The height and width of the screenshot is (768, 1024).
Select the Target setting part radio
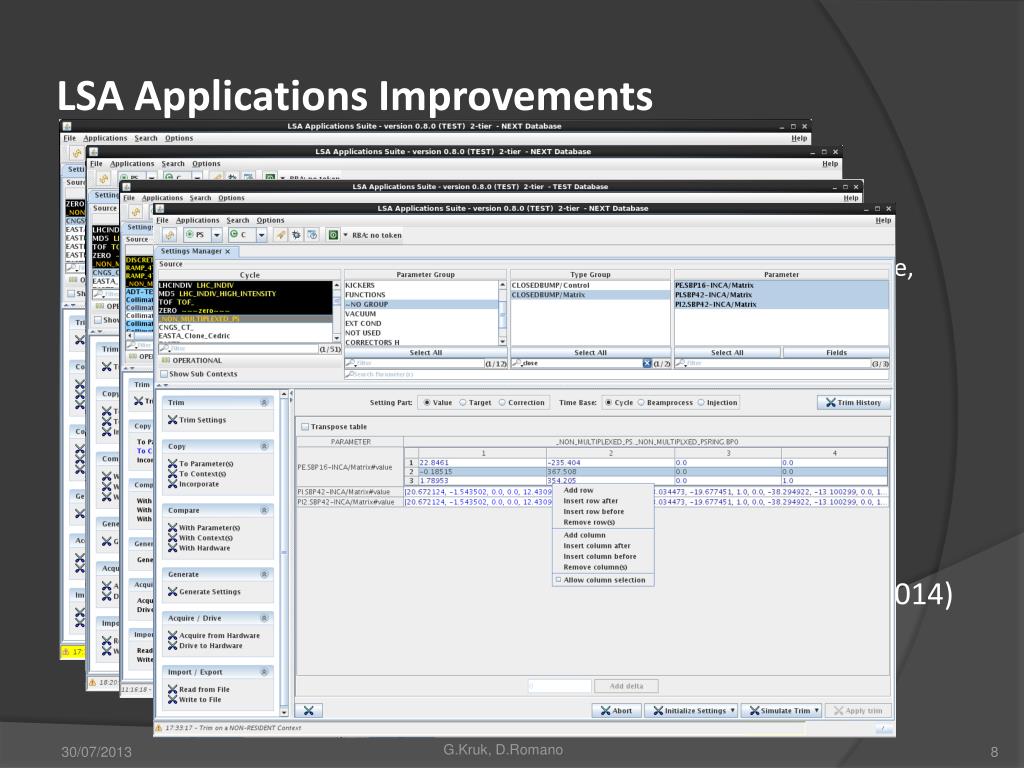click(463, 403)
